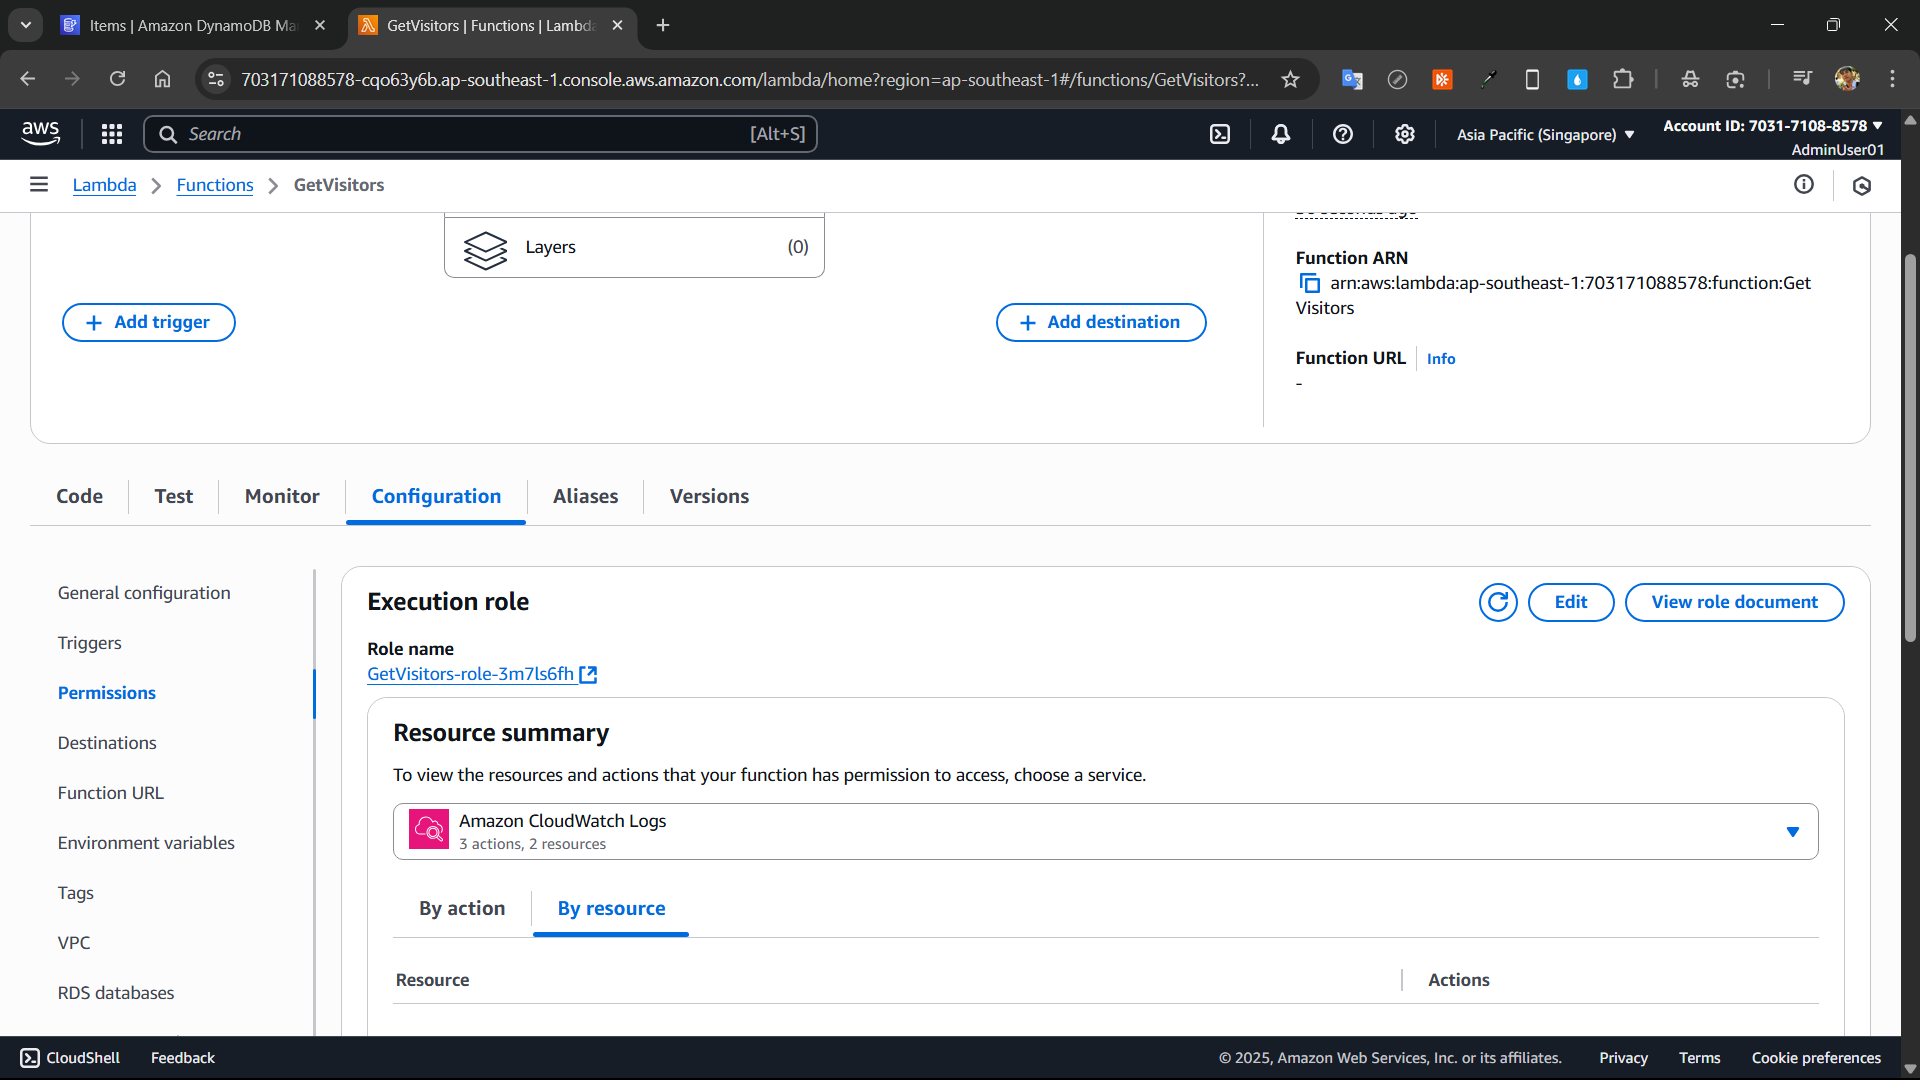Open VPC in the configuration sidebar

click(74, 943)
